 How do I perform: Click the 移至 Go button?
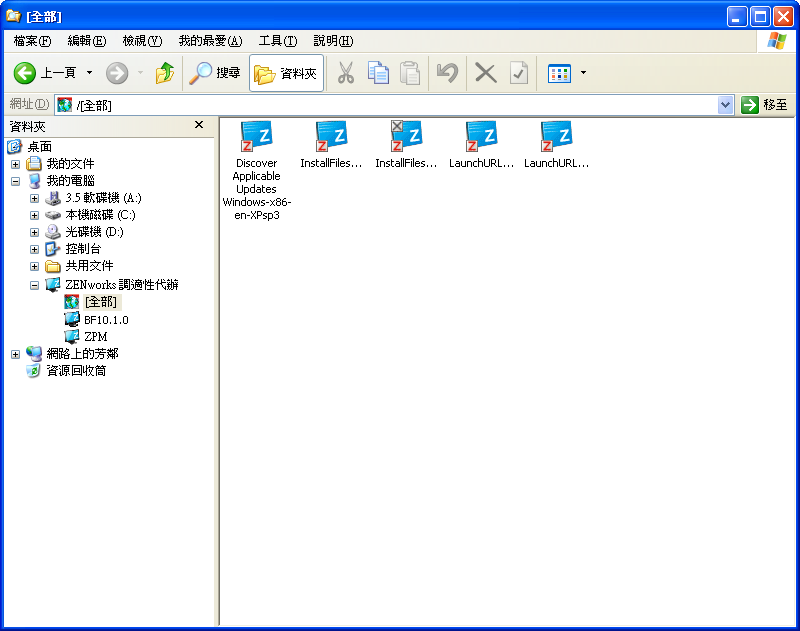click(x=762, y=104)
